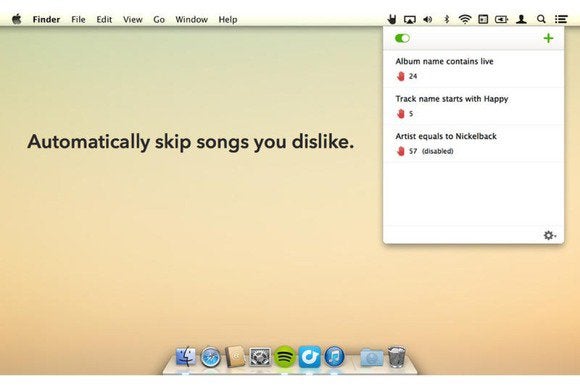Viewport: 580px width, 388px height.
Task: Click the skip count 57
Action: pyautogui.click(x=413, y=151)
